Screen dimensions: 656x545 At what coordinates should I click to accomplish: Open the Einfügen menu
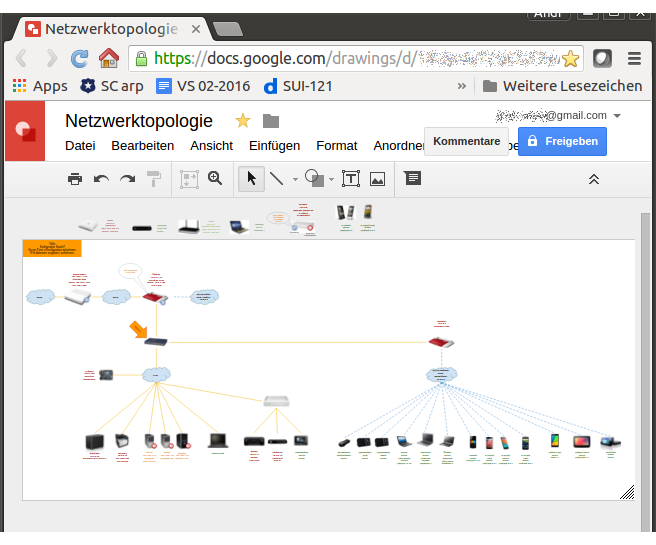pyautogui.click(x=274, y=146)
